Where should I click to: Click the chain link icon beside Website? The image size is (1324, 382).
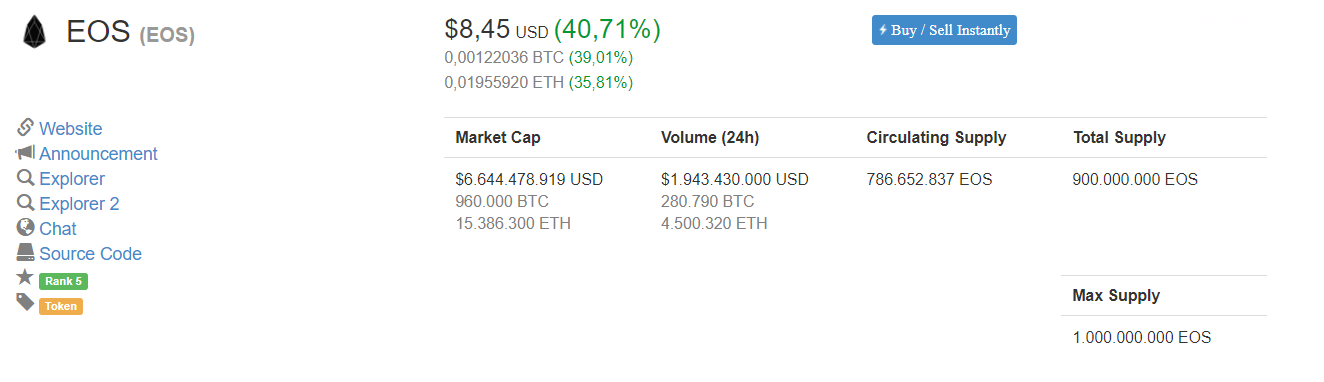26,127
